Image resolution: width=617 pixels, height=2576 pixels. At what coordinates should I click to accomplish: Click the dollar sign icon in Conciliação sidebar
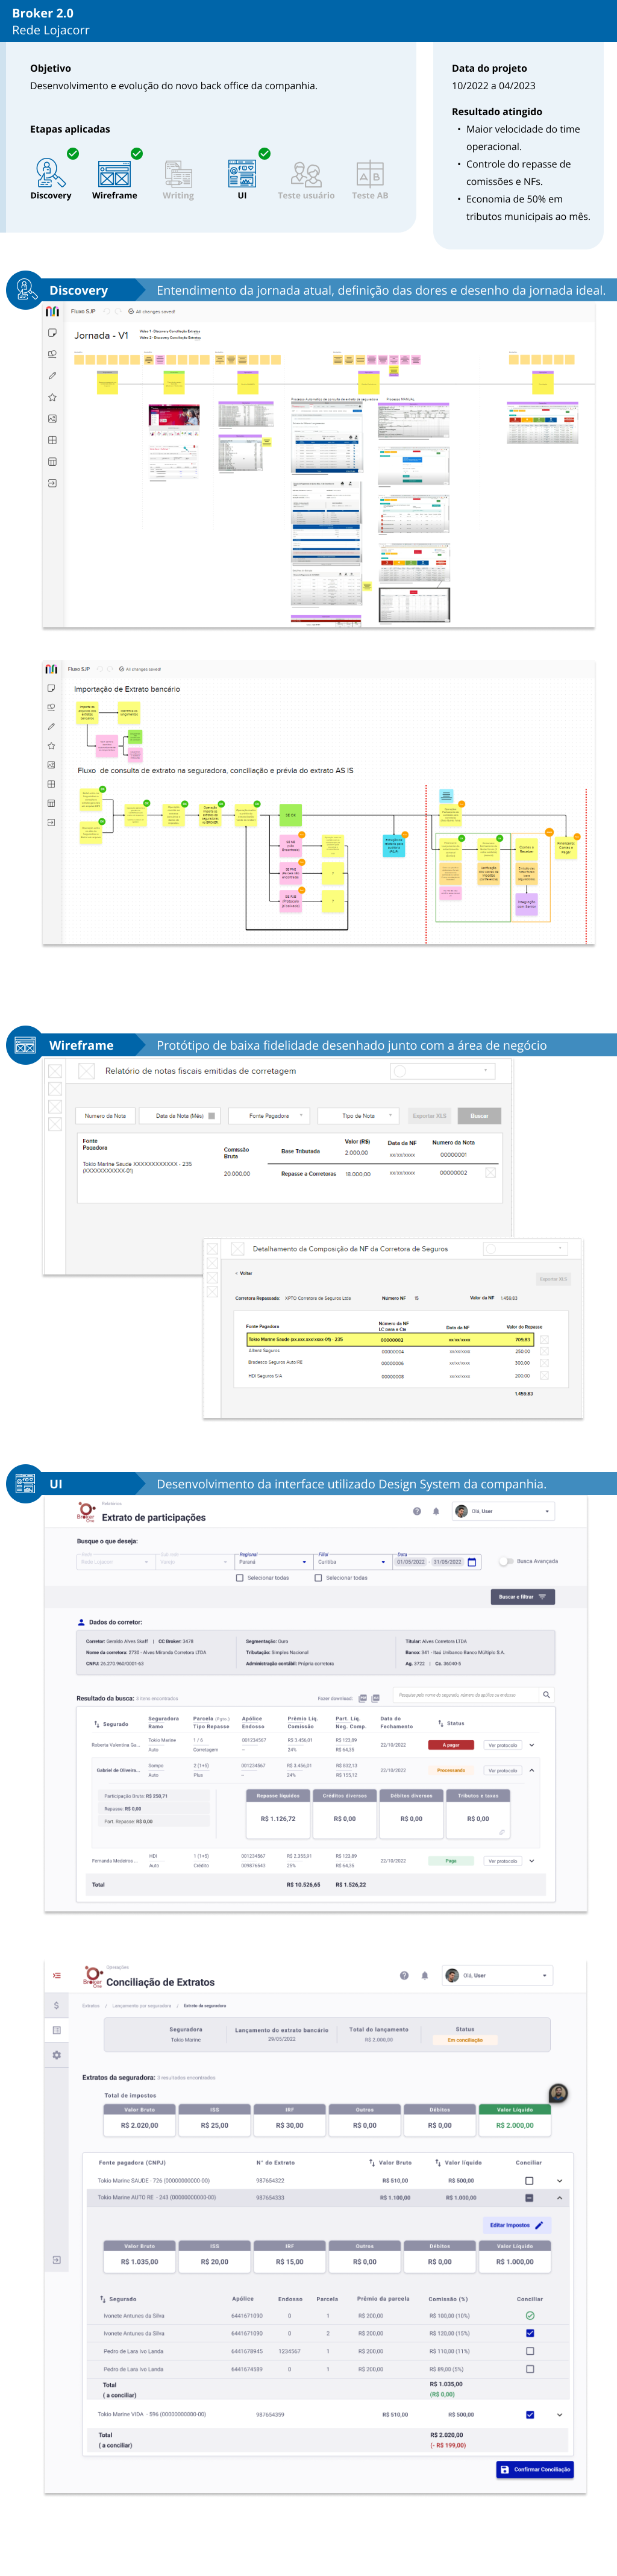56,2005
